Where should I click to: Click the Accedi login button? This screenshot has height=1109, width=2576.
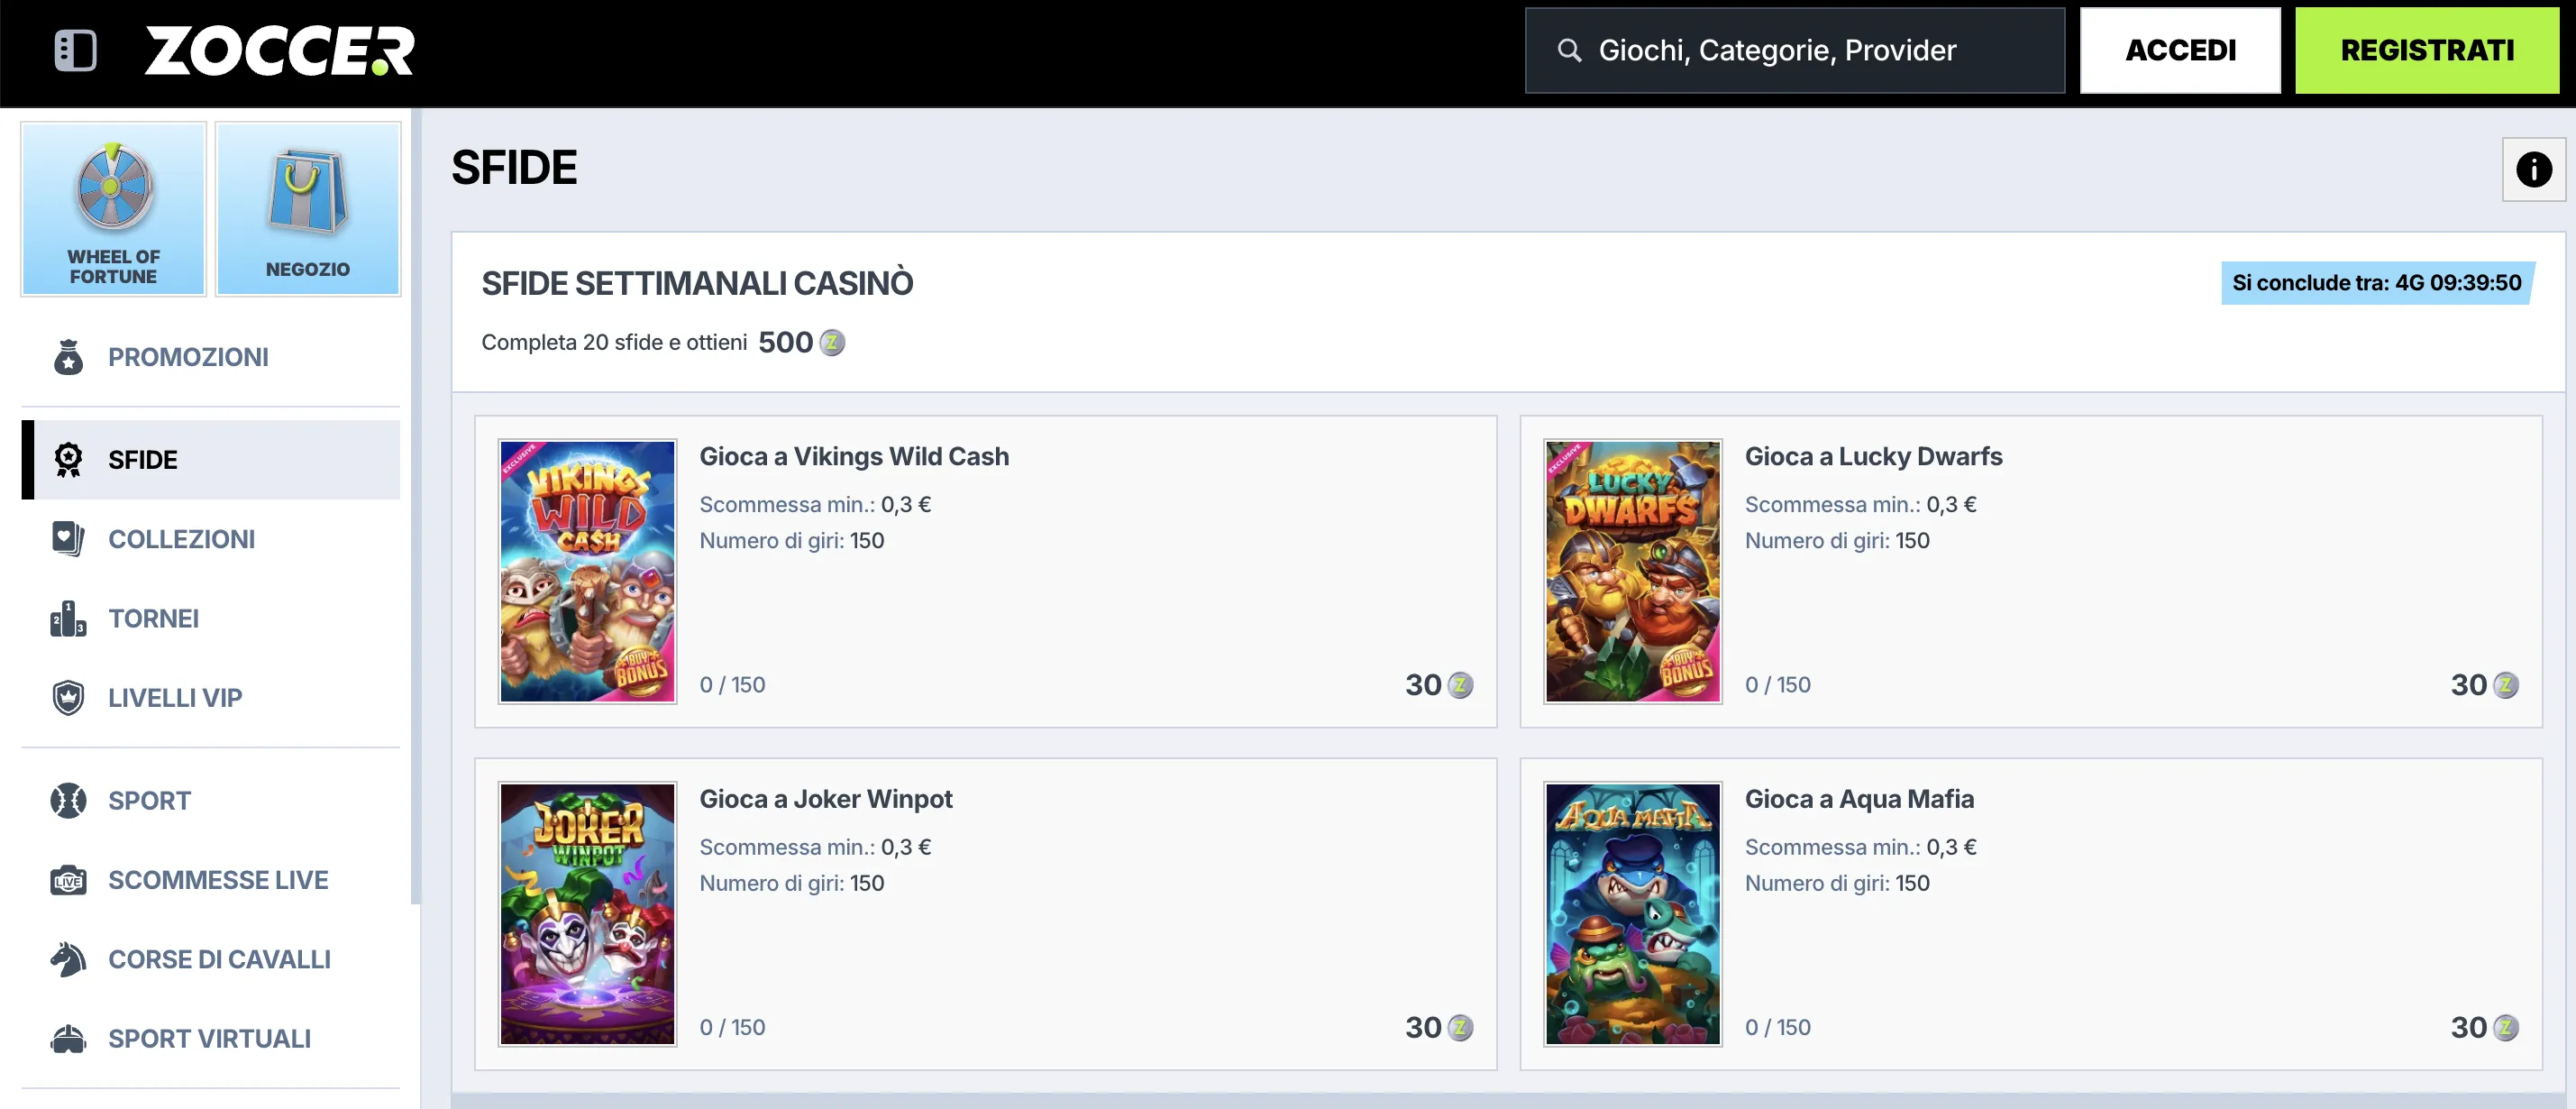2180,50
